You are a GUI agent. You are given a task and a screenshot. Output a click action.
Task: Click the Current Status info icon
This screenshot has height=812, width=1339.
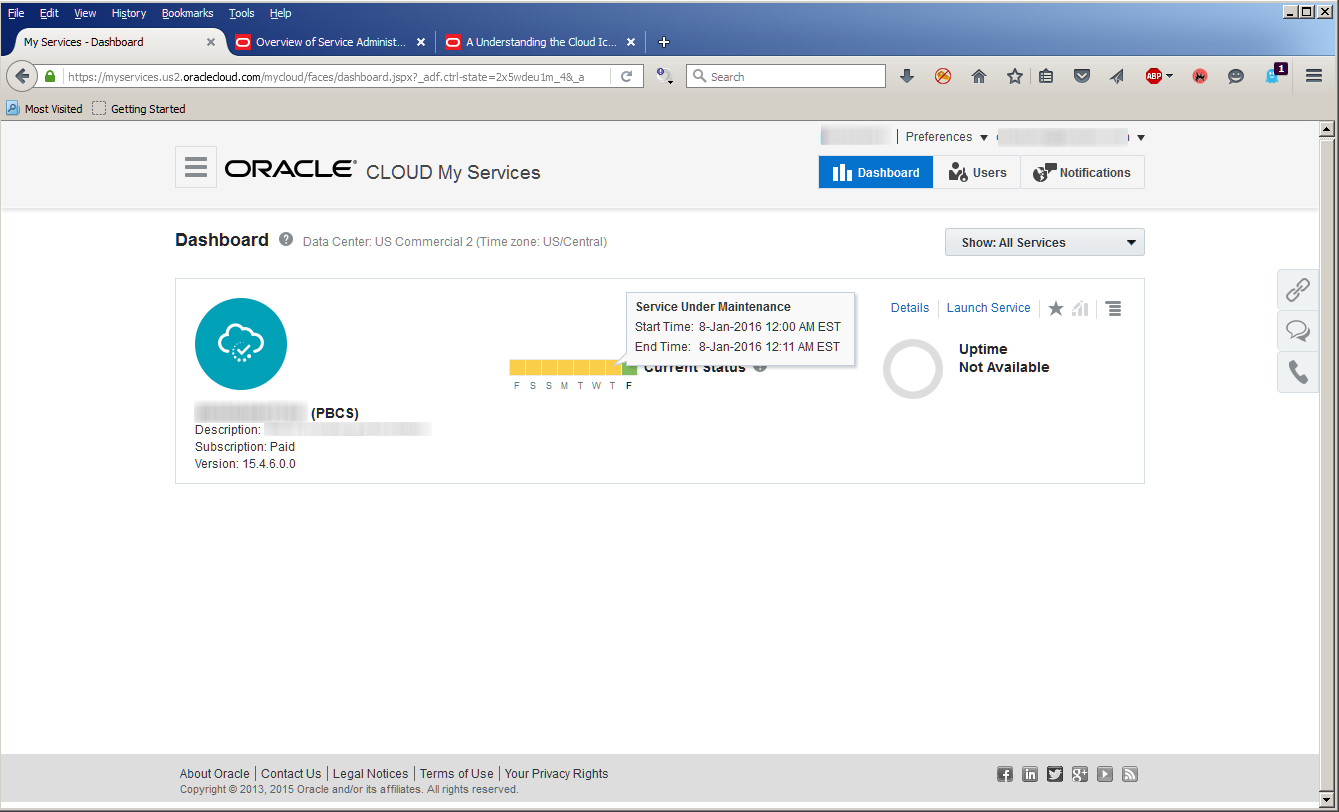point(760,367)
